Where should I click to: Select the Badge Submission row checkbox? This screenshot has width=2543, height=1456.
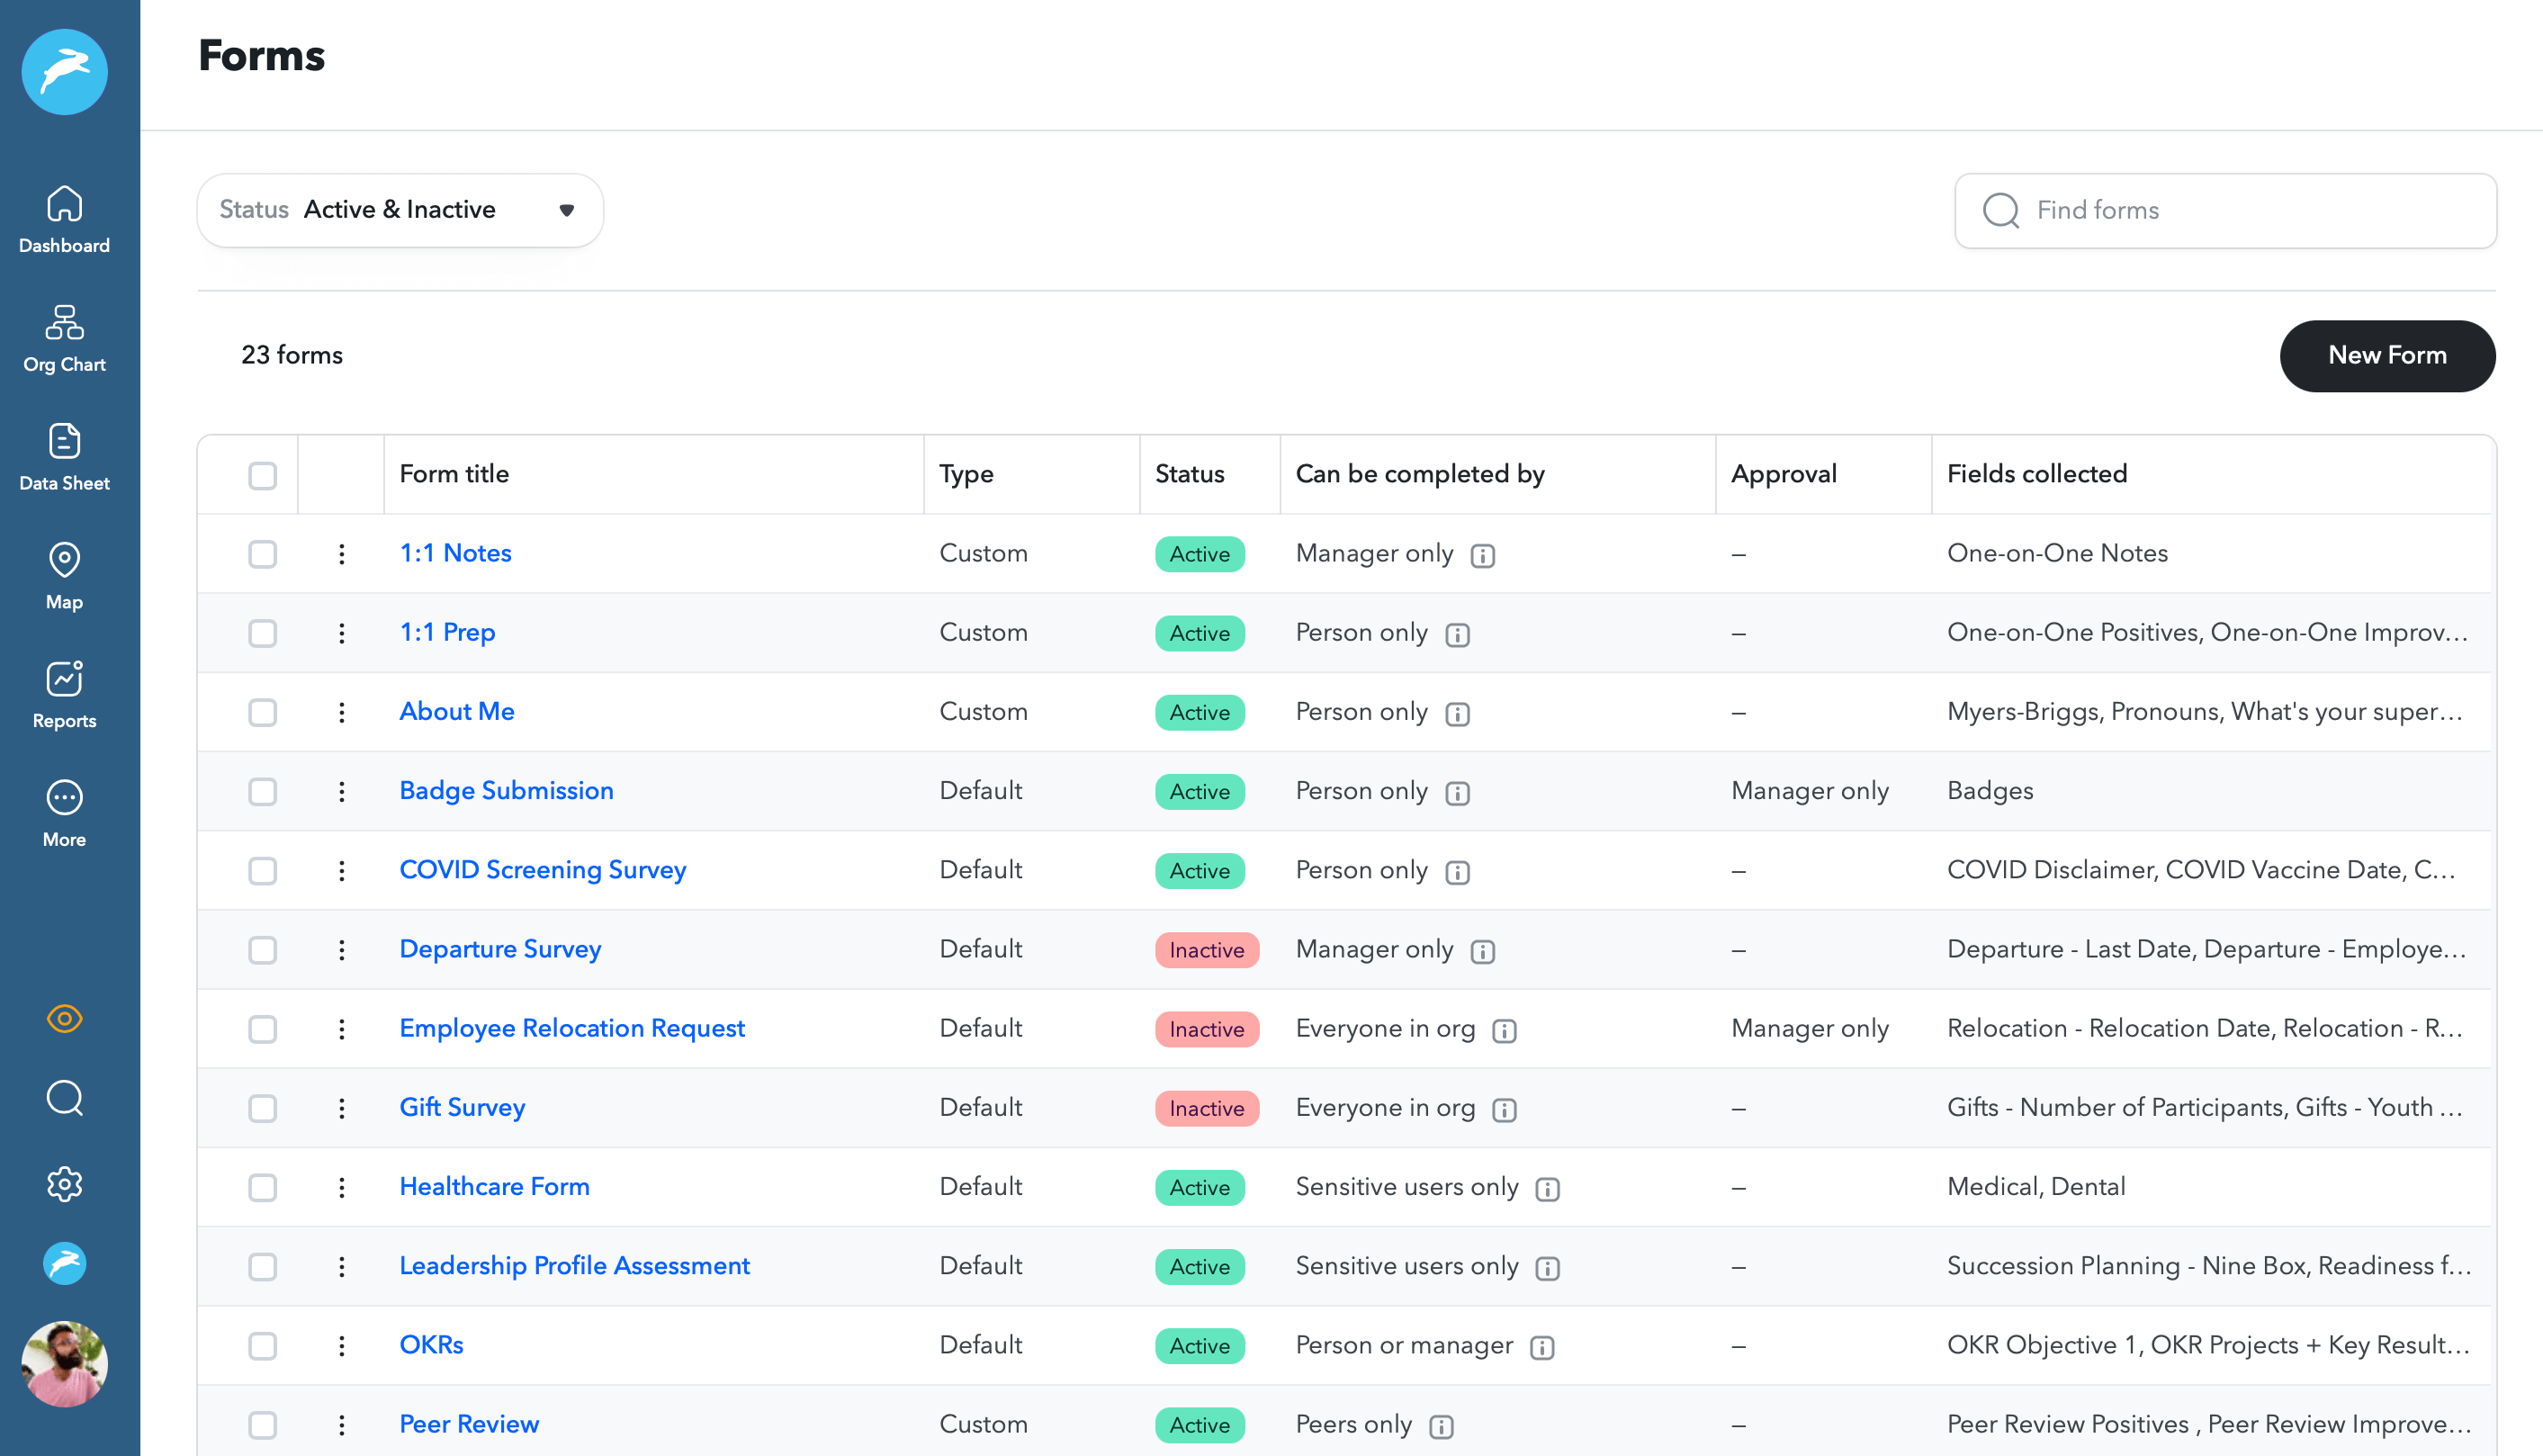click(x=262, y=792)
